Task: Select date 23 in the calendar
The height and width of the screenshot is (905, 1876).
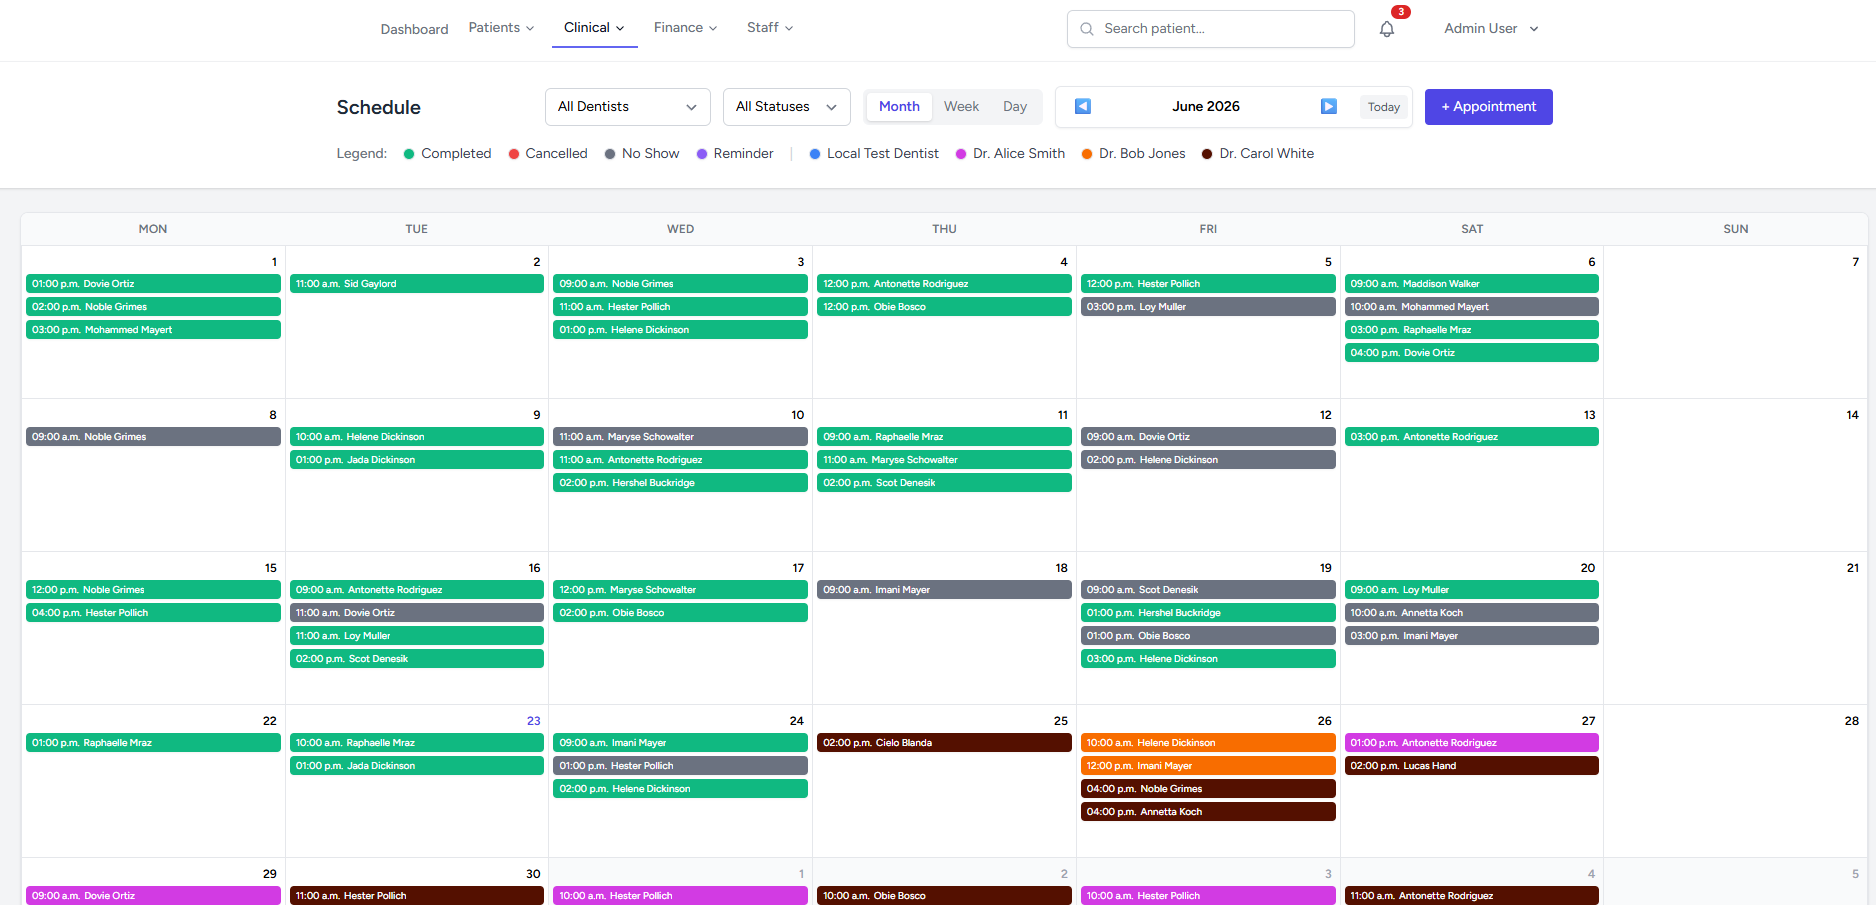Action: tap(533, 721)
